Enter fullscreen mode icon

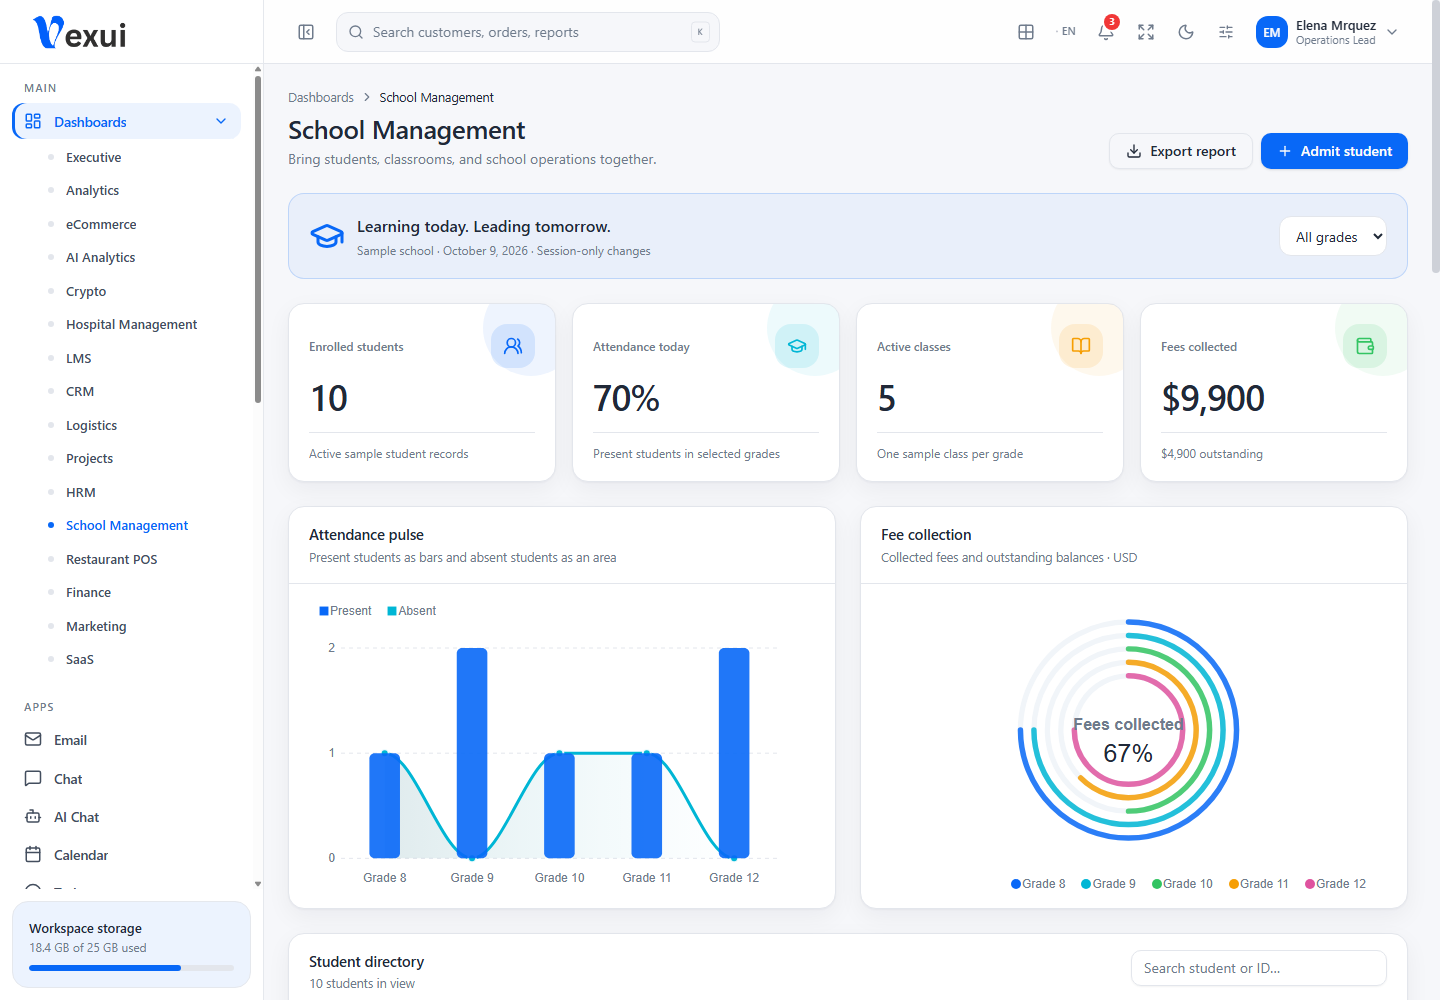pos(1146,32)
